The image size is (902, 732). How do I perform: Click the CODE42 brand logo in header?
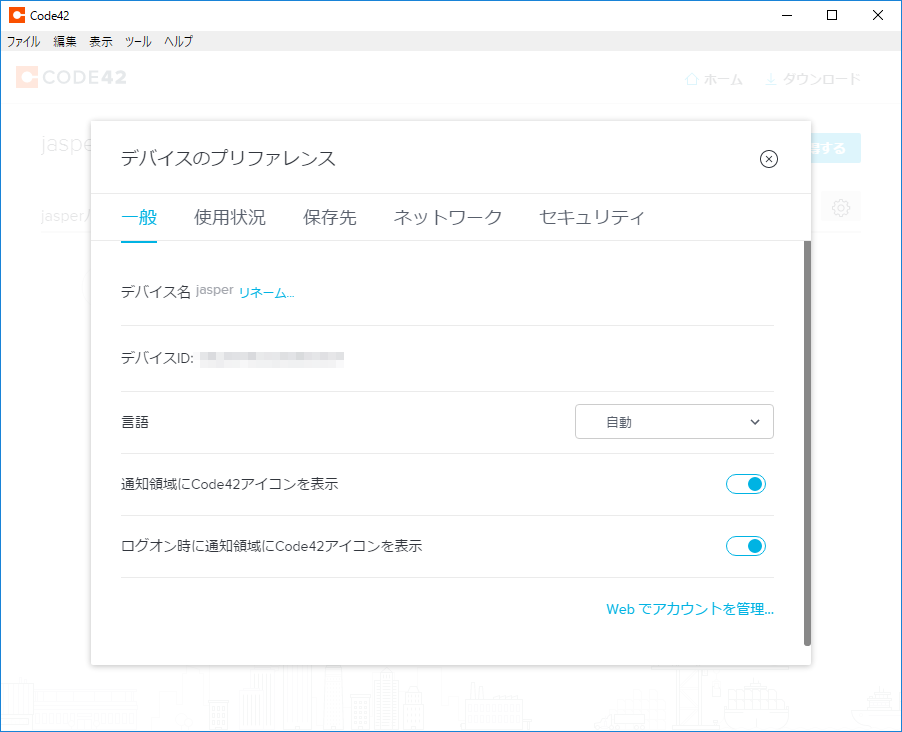71,77
